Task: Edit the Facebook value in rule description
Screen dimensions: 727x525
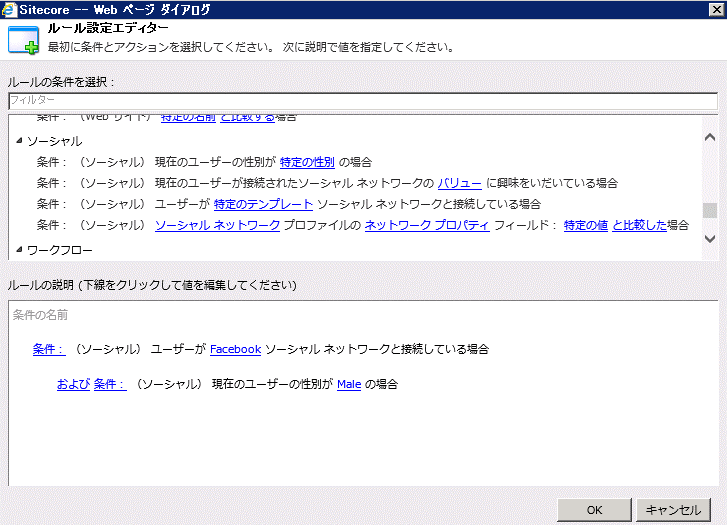Action: 235,349
